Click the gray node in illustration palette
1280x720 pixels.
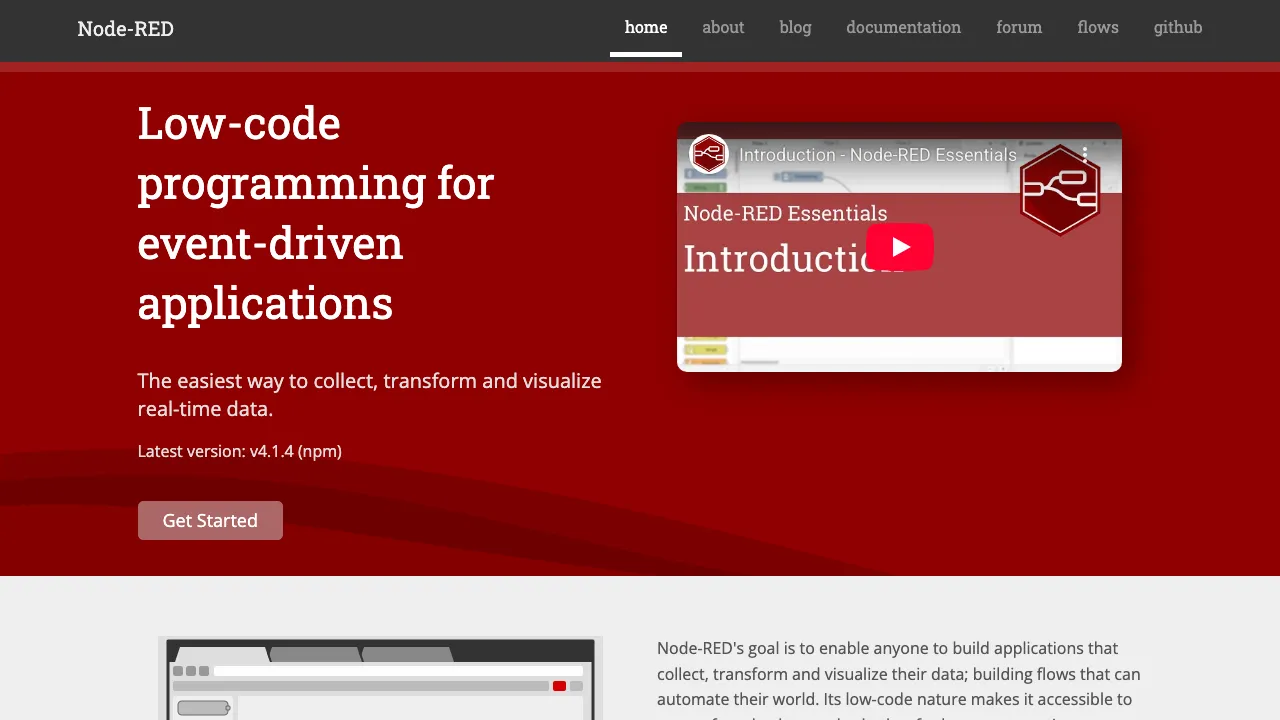click(x=203, y=708)
